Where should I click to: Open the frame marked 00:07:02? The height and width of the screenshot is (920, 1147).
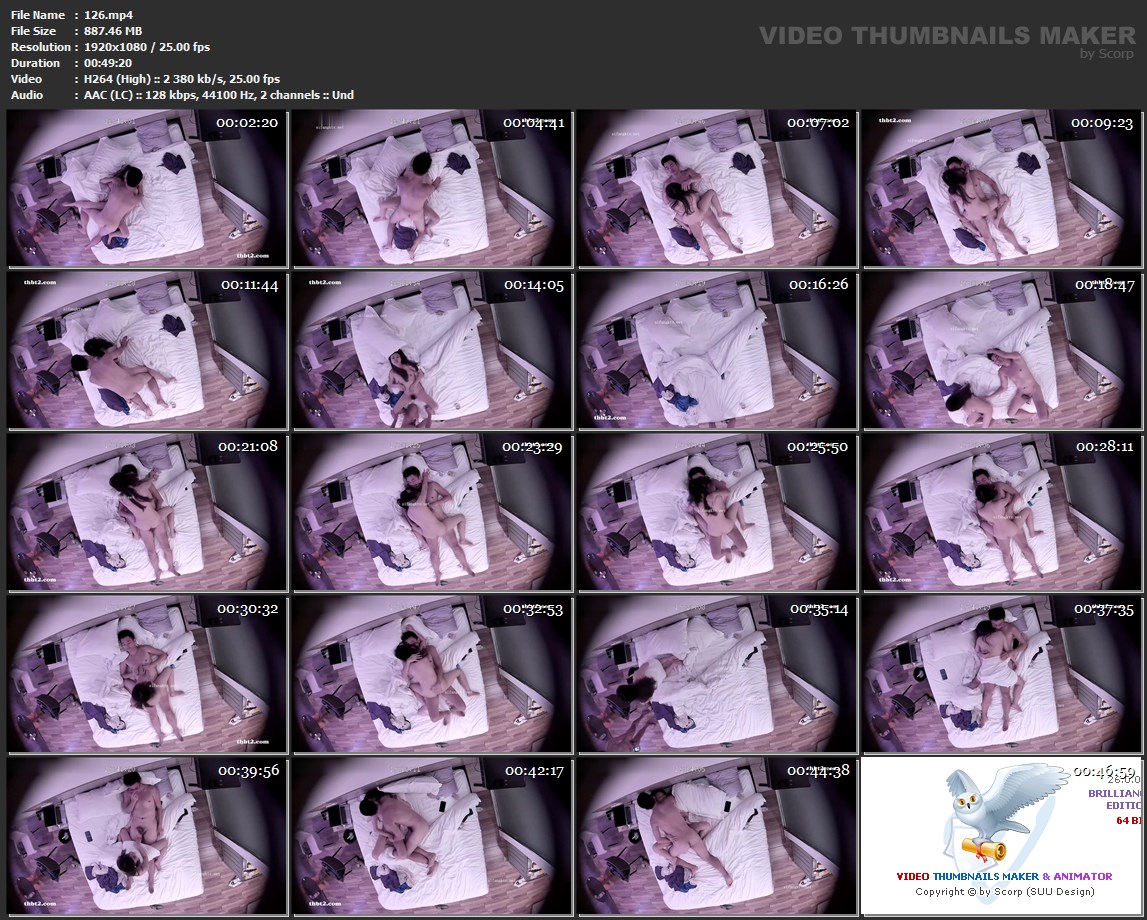coord(716,189)
